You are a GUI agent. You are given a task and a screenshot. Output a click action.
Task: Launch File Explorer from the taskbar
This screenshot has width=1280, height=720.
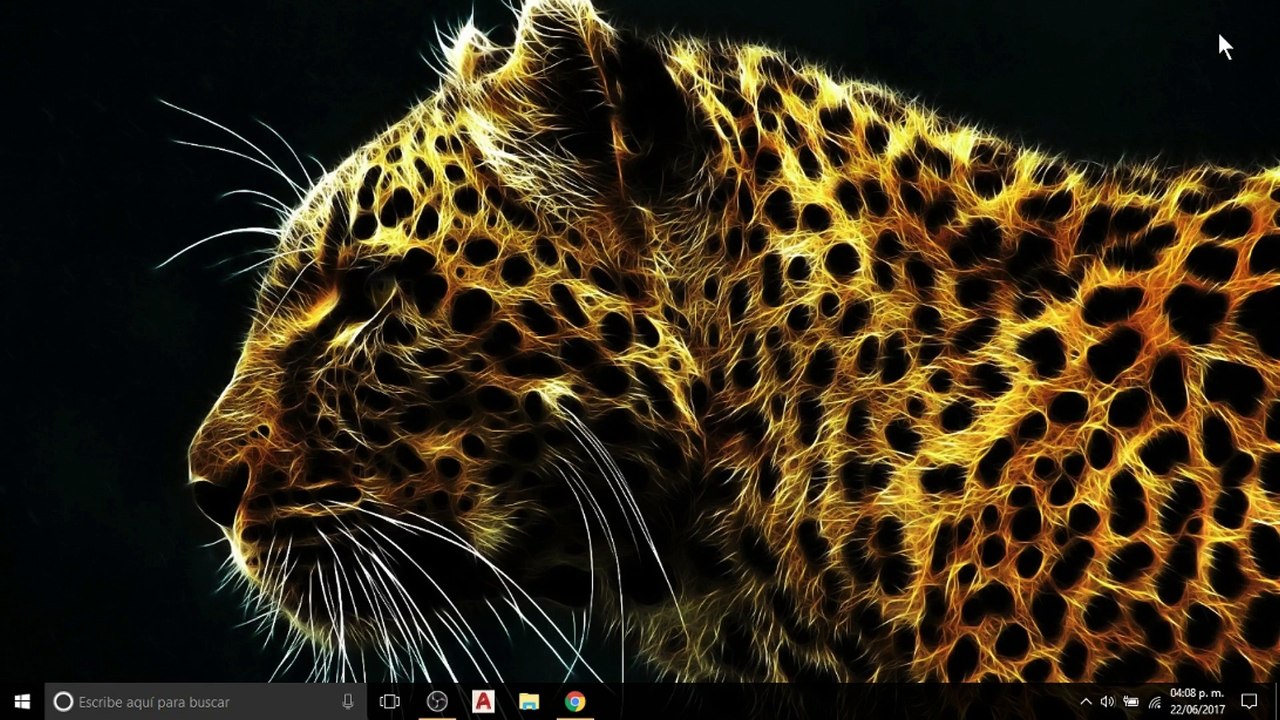pyautogui.click(x=529, y=702)
